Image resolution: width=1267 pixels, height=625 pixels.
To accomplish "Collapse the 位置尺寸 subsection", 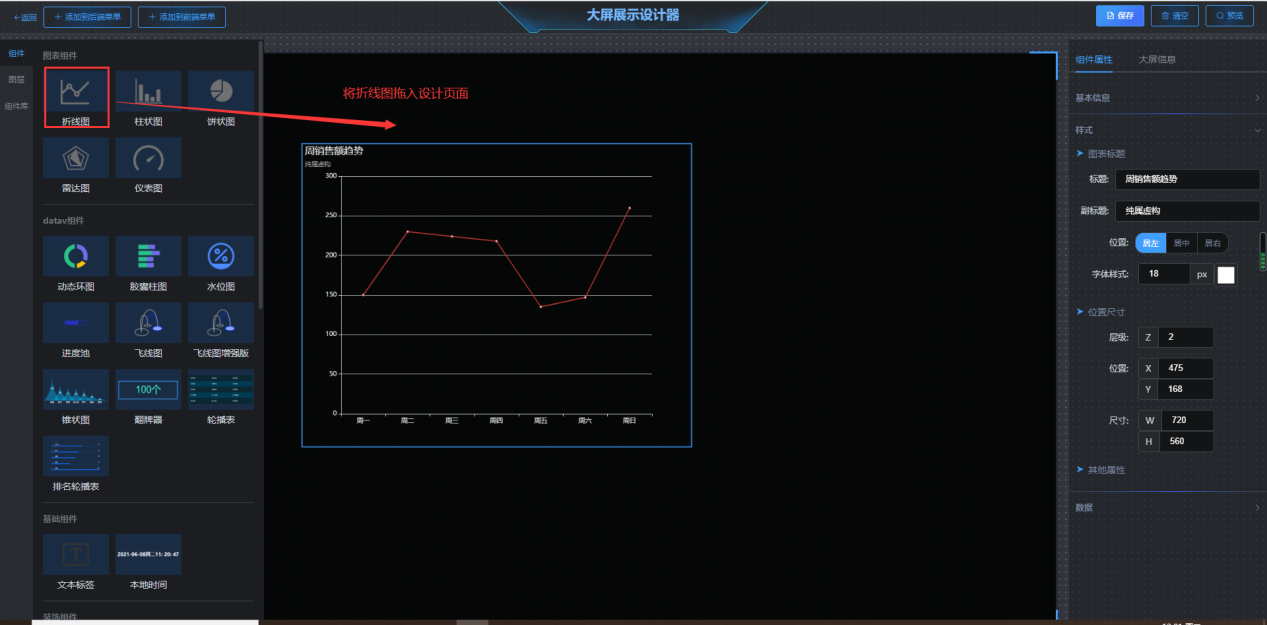I will click(1100, 312).
